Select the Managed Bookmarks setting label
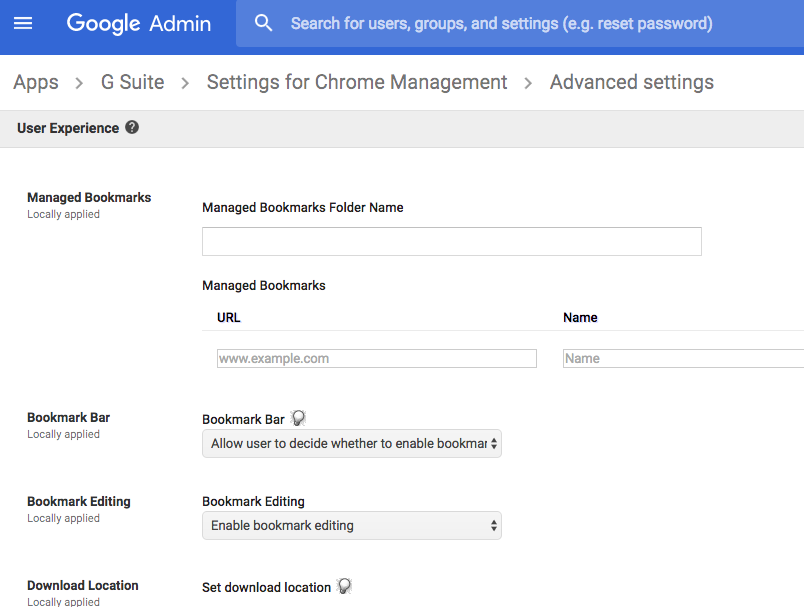The image size is (804, 607). coord(89,197)
